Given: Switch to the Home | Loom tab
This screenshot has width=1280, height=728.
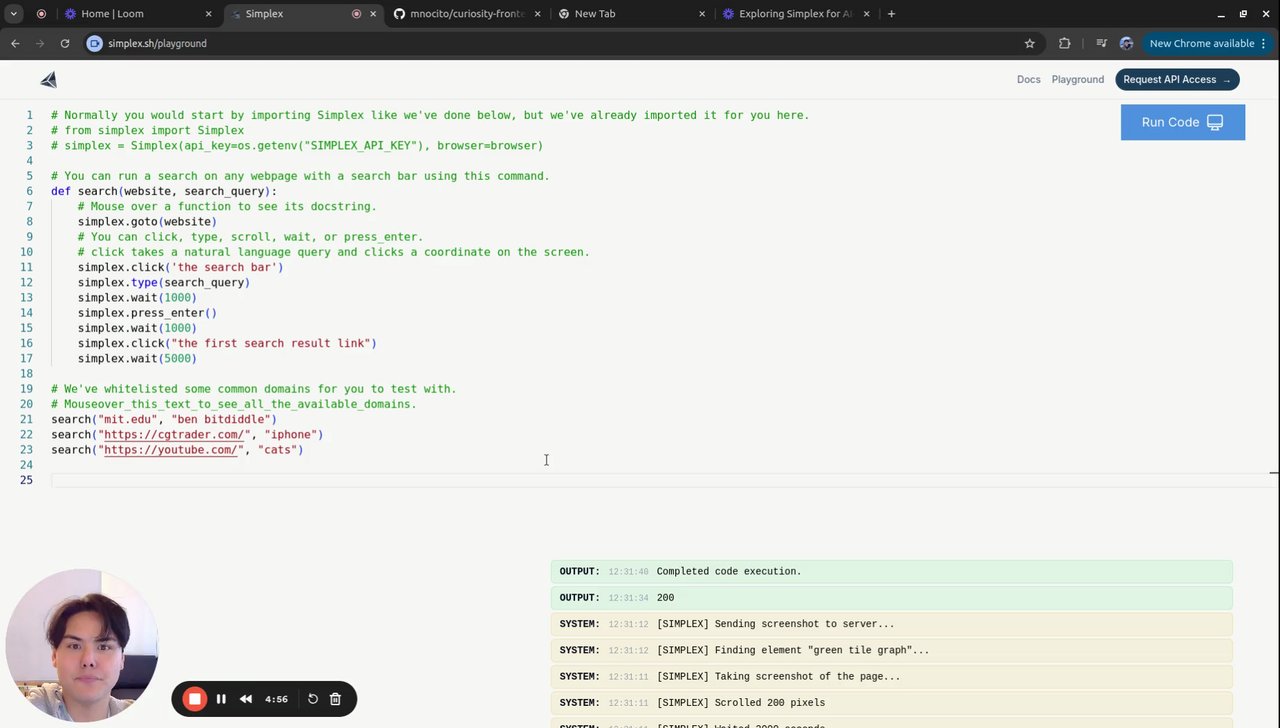Looking at the screenshot, I should pyautogui.click(x=138, y=14).
